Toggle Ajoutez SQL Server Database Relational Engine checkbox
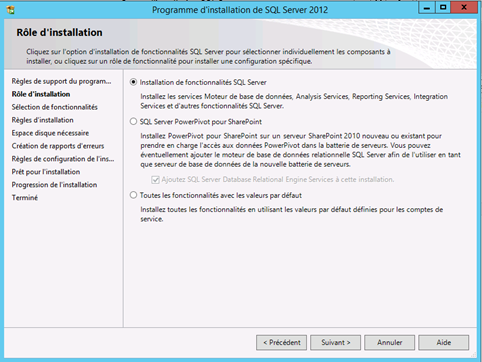 [155, 180]
